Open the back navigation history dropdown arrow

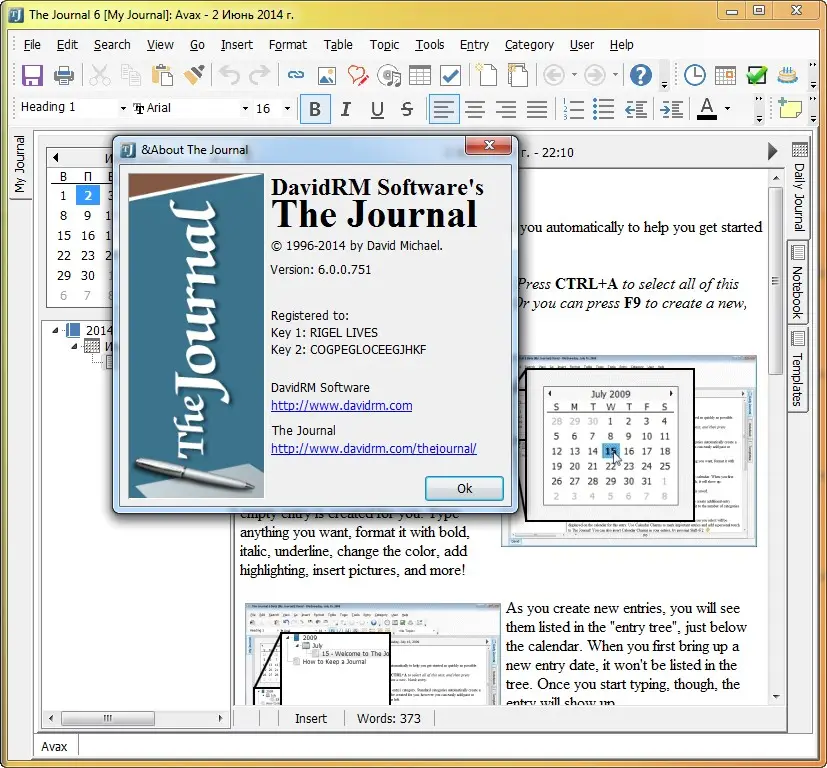574,75
